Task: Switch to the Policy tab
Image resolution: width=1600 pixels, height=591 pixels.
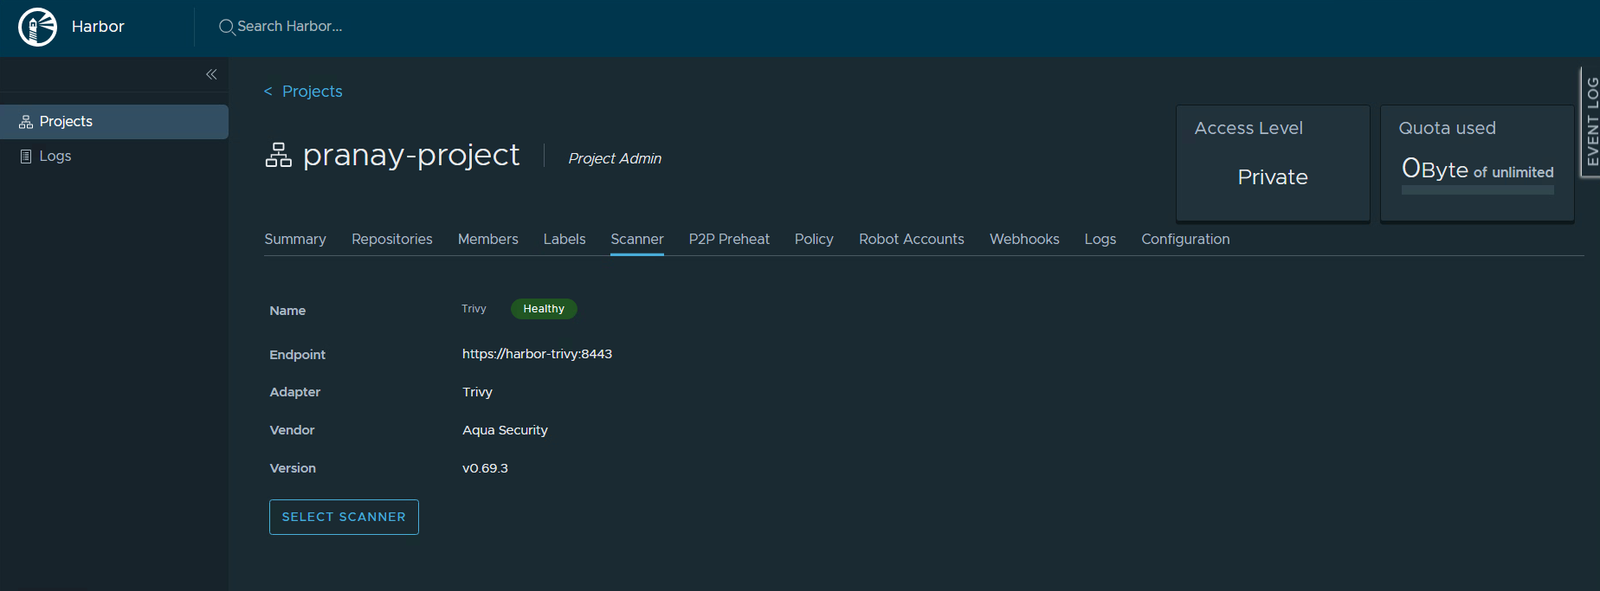Action: [x=814, y=239]
